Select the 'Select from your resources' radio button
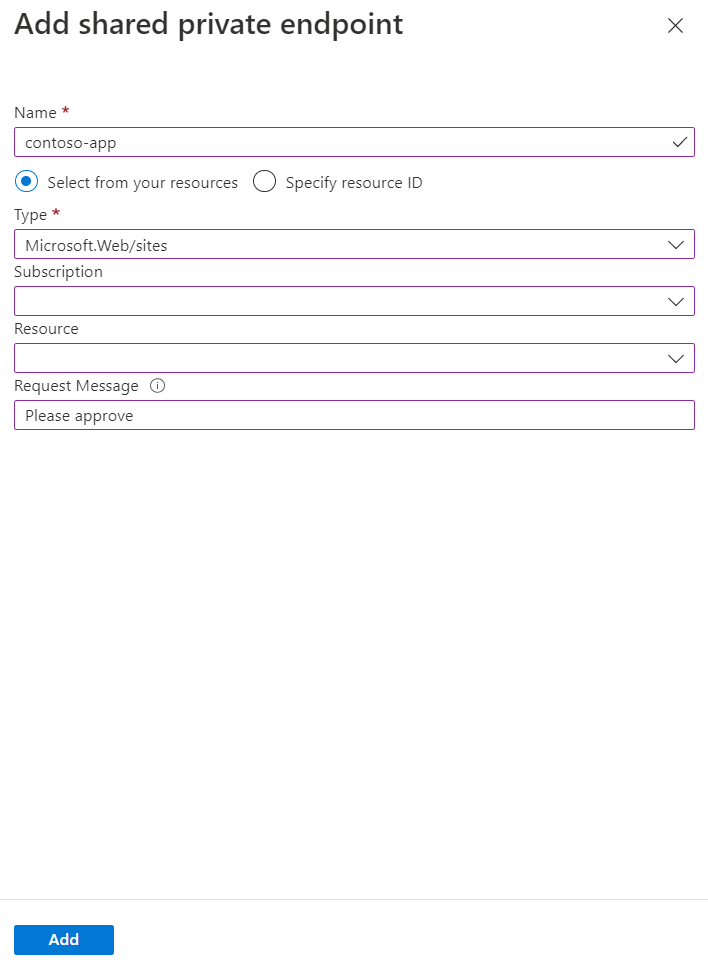708x962 pixels. pyautogui.click(x=27, y=182)
